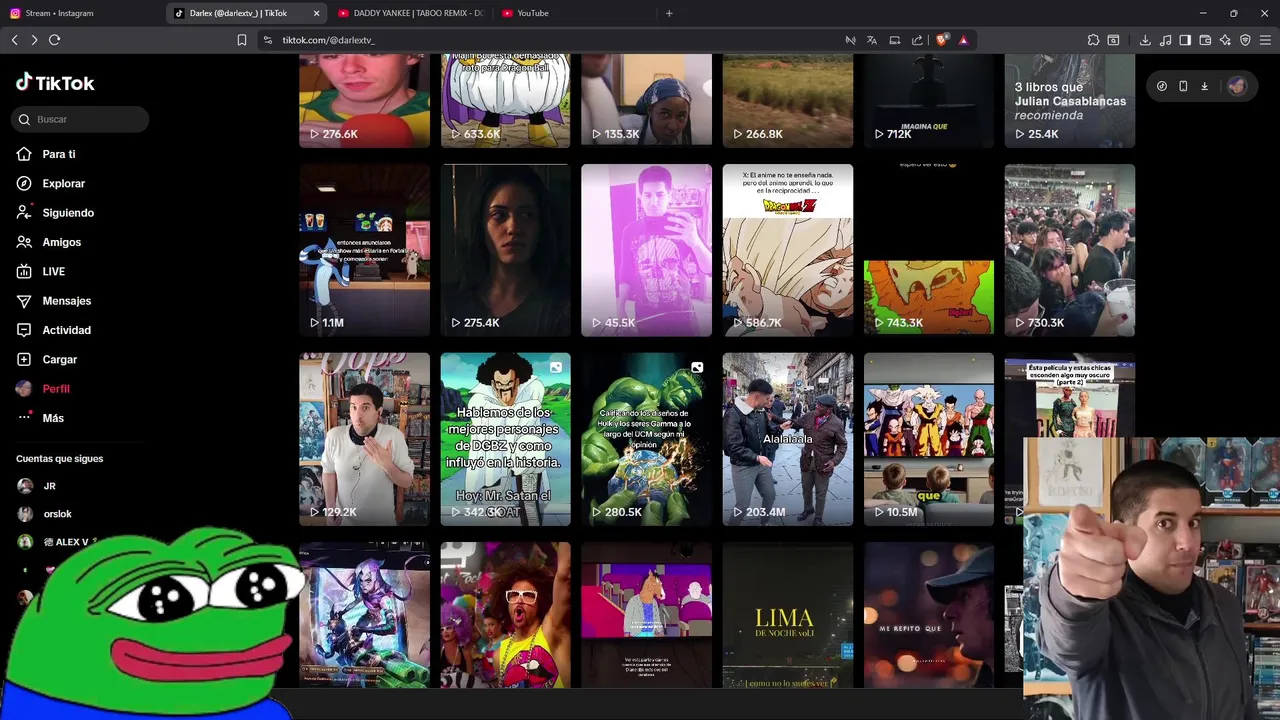
Task: Go back in browser history
Action: coord(14,40)
